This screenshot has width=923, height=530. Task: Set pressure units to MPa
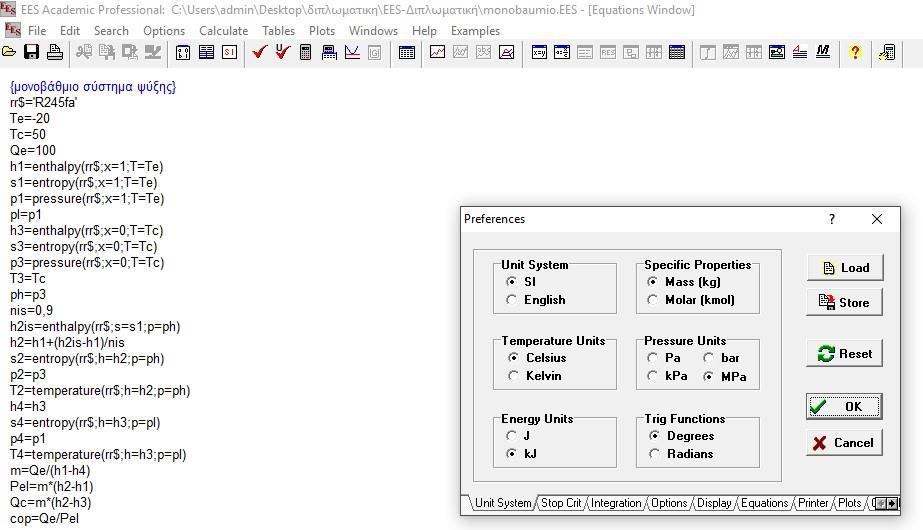tap(725, 376)
